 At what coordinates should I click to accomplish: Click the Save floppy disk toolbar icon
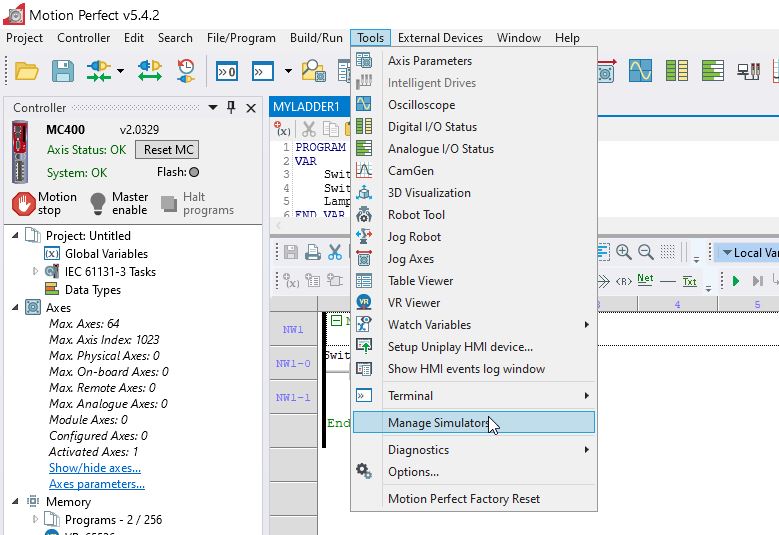[63, 71]
